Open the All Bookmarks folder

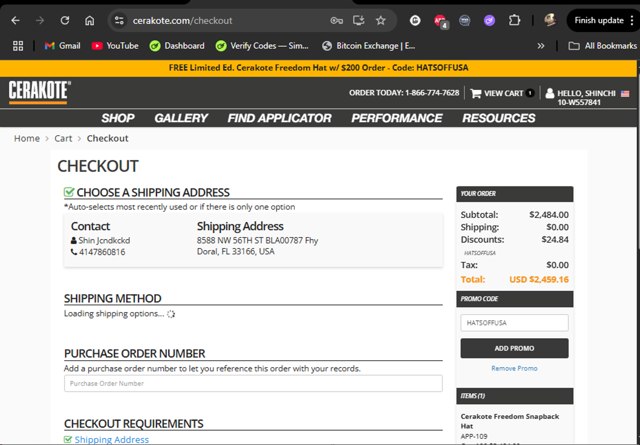[602, 46]
